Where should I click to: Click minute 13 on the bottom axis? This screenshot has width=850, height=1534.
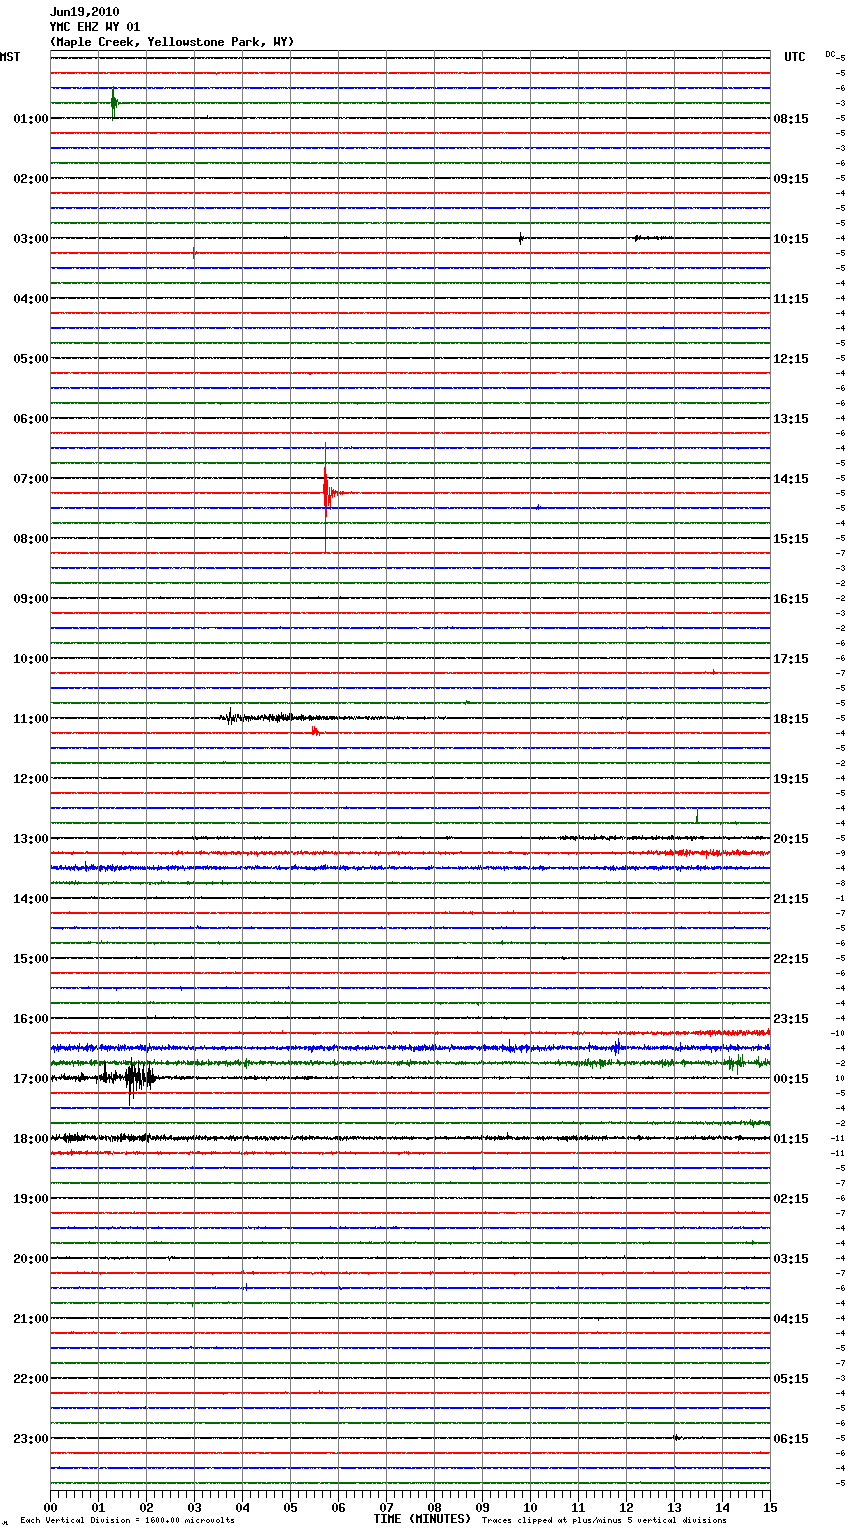coord(674,1507)
